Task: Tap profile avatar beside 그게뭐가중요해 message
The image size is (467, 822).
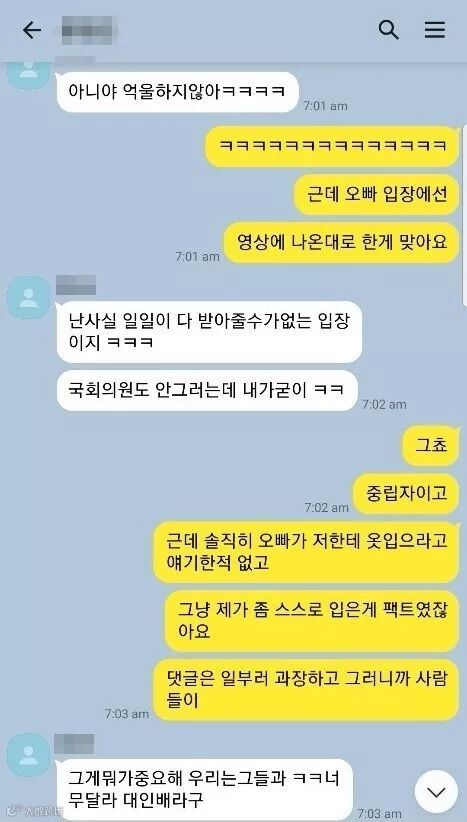Action: point(28,755)
